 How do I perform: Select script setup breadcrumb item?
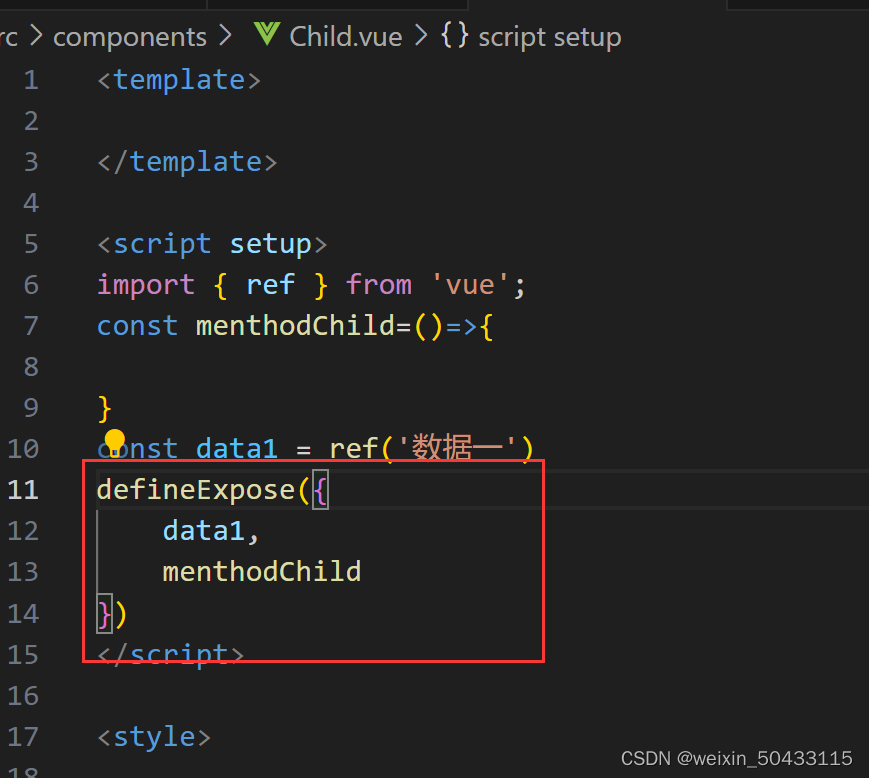549,37
